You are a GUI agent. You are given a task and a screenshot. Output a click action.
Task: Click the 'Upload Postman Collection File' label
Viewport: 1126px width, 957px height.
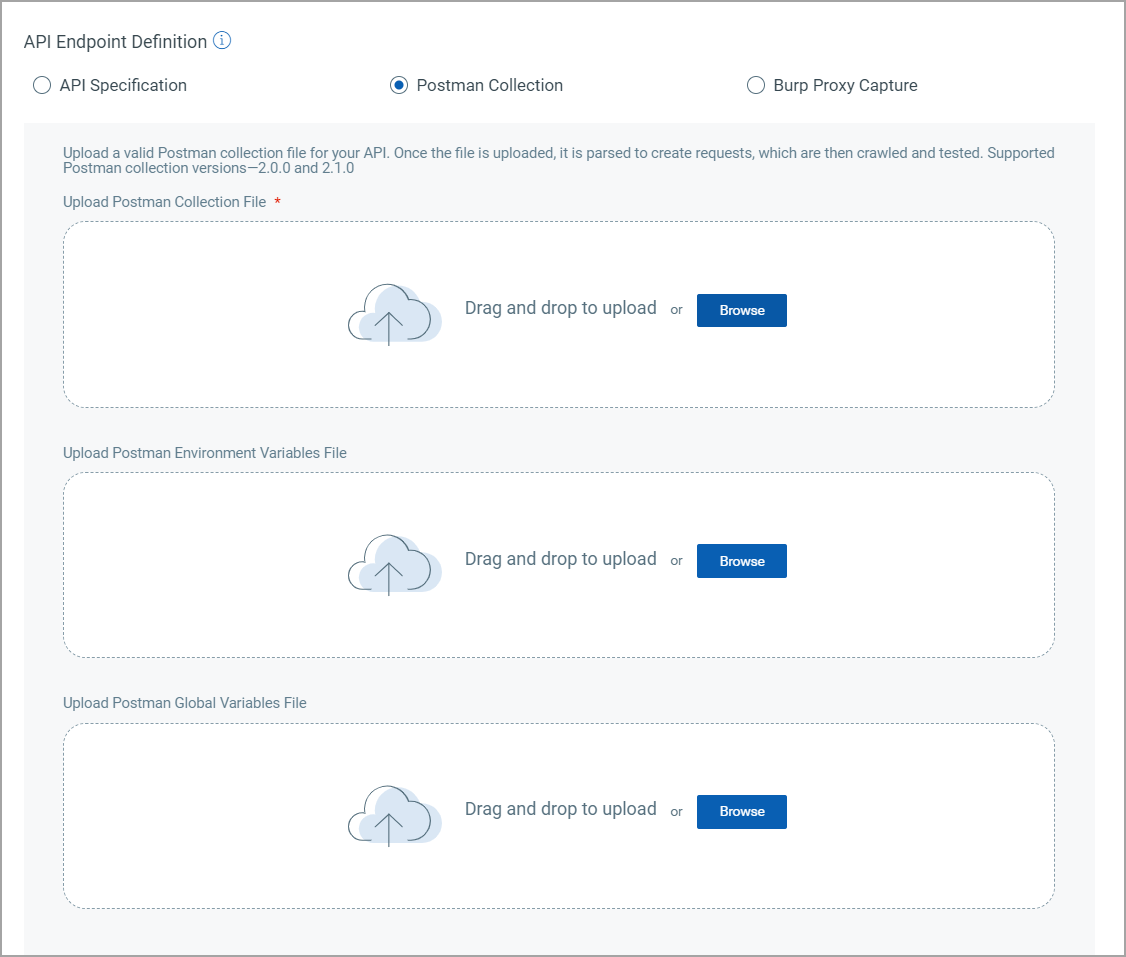click(x=164, y=202)
